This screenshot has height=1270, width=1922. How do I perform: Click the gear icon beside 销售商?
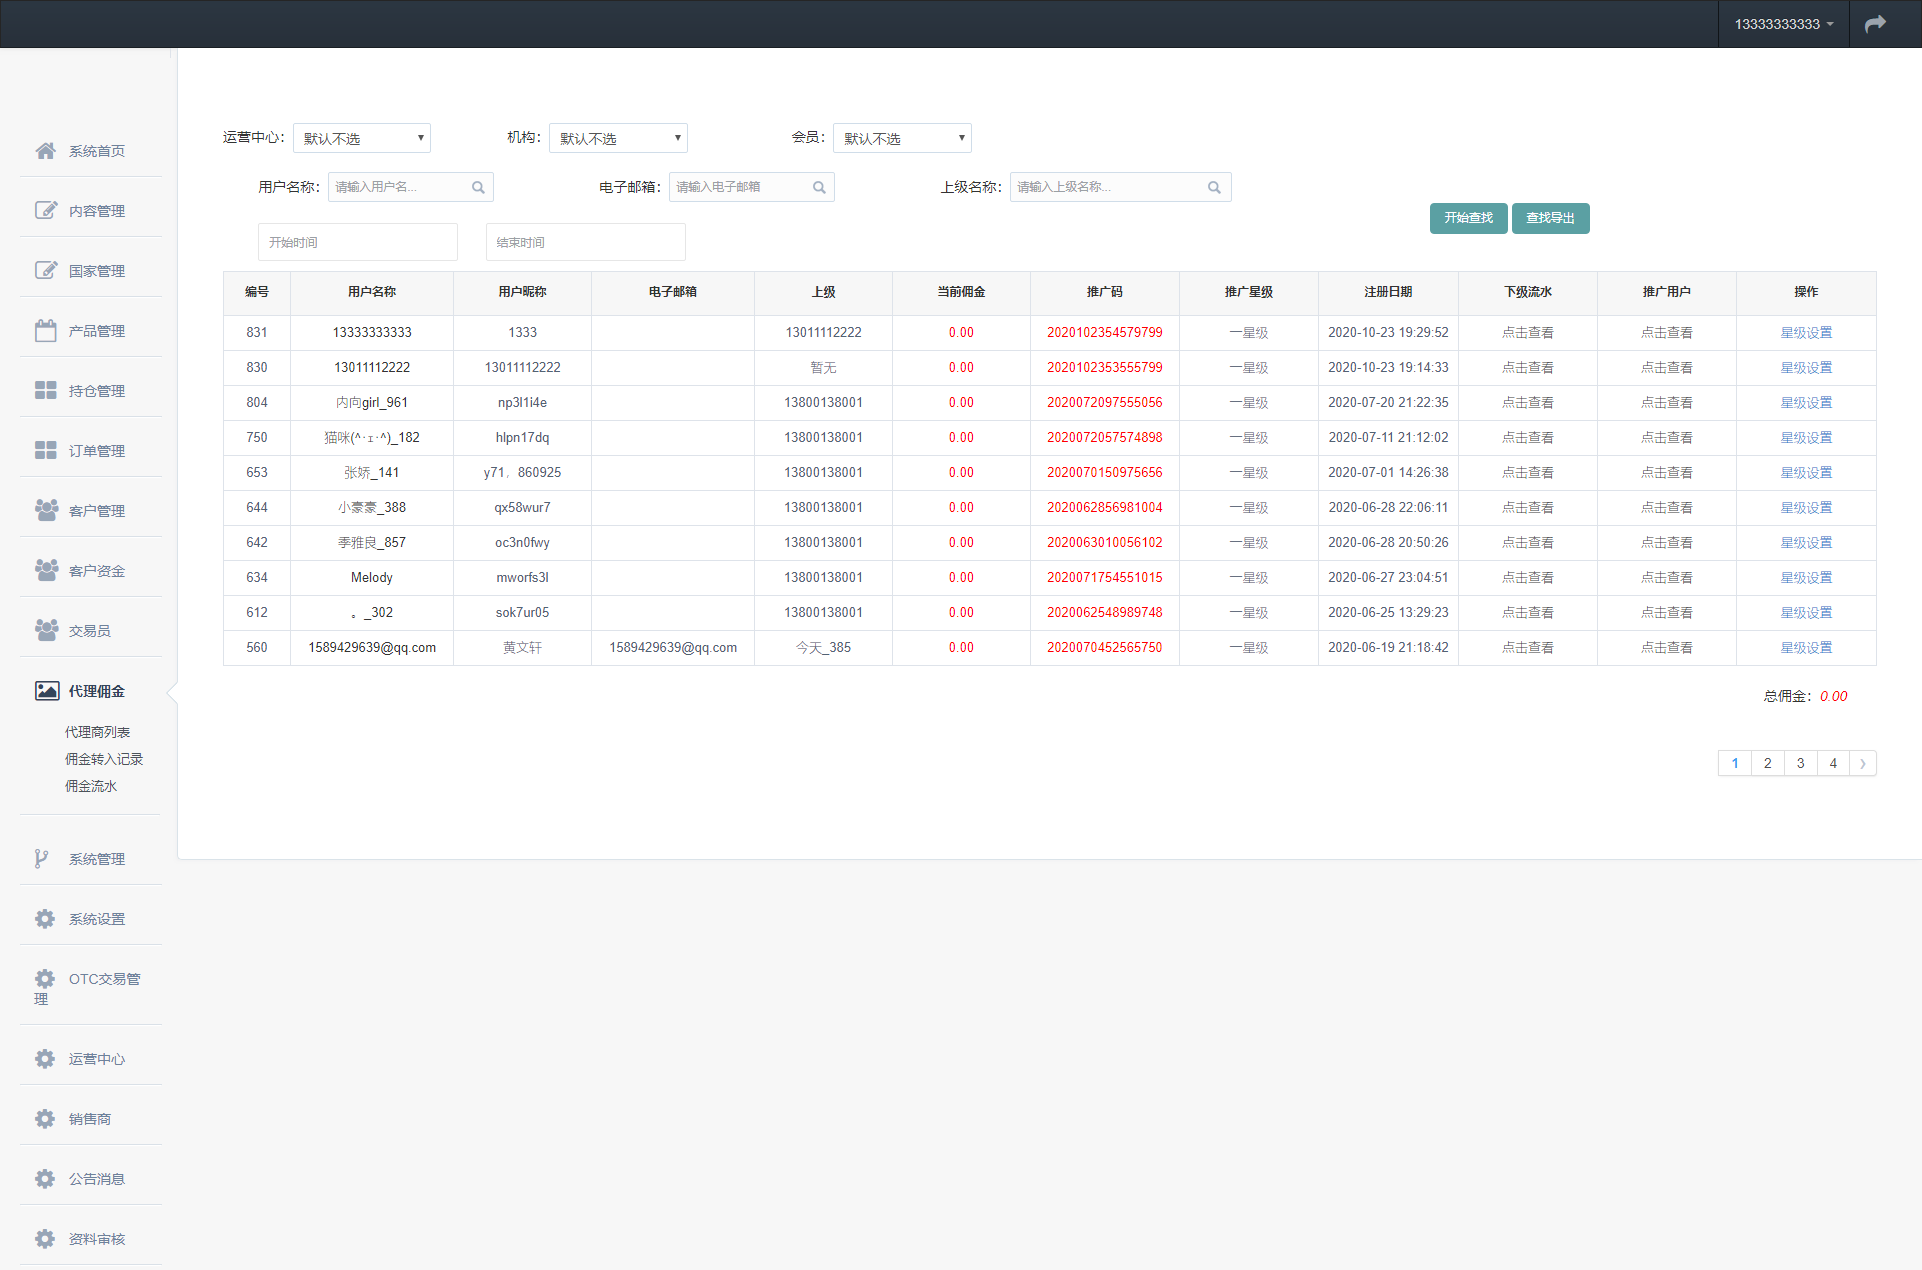(45, 1118)
